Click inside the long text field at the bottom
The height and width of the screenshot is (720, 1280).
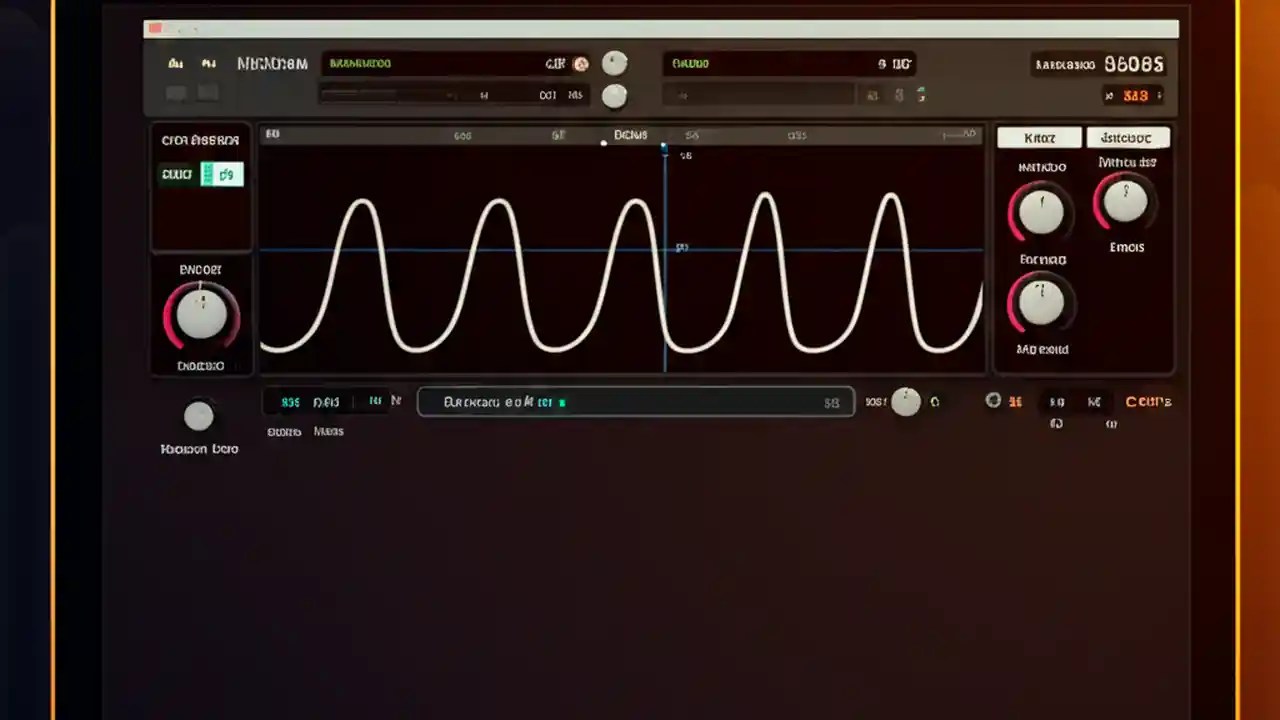pos(636,402)
